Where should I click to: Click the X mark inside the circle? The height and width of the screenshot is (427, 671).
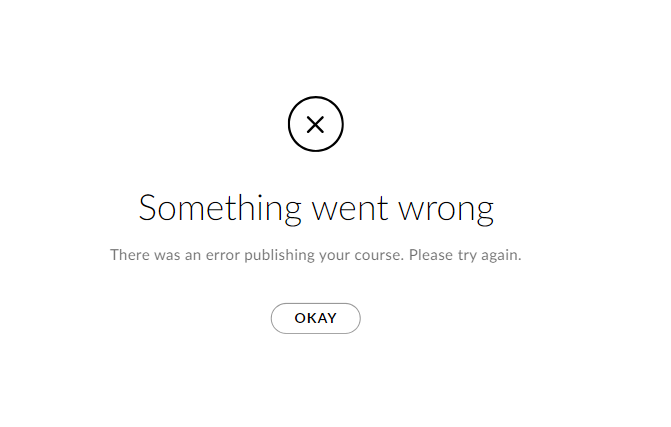[315, 125]
